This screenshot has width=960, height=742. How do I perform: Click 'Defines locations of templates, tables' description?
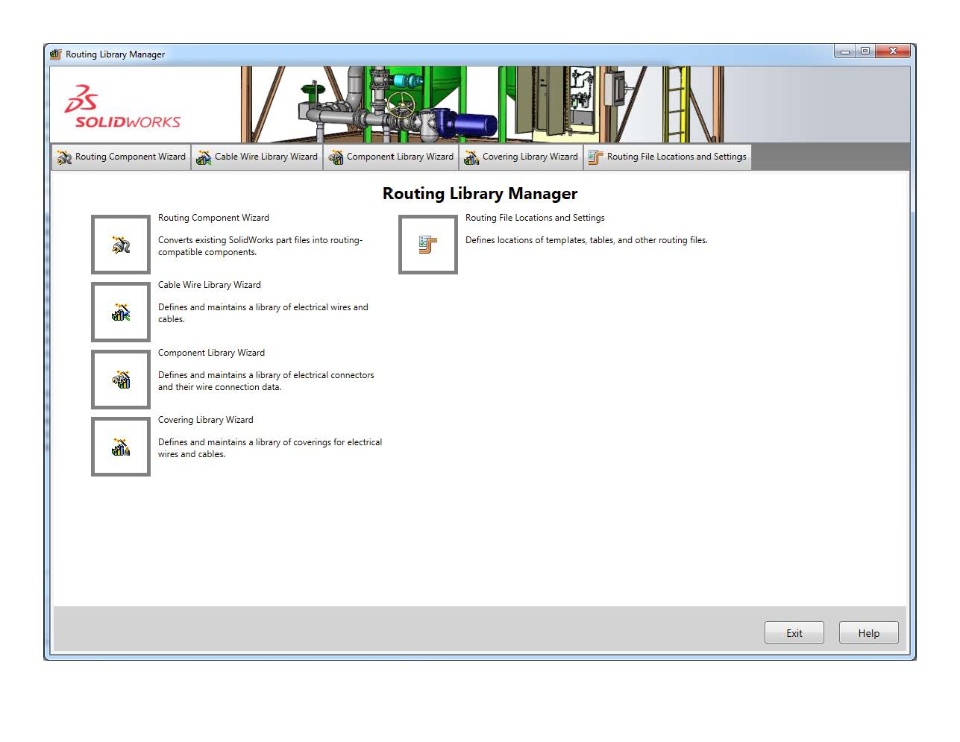click(x=586, y=240)
